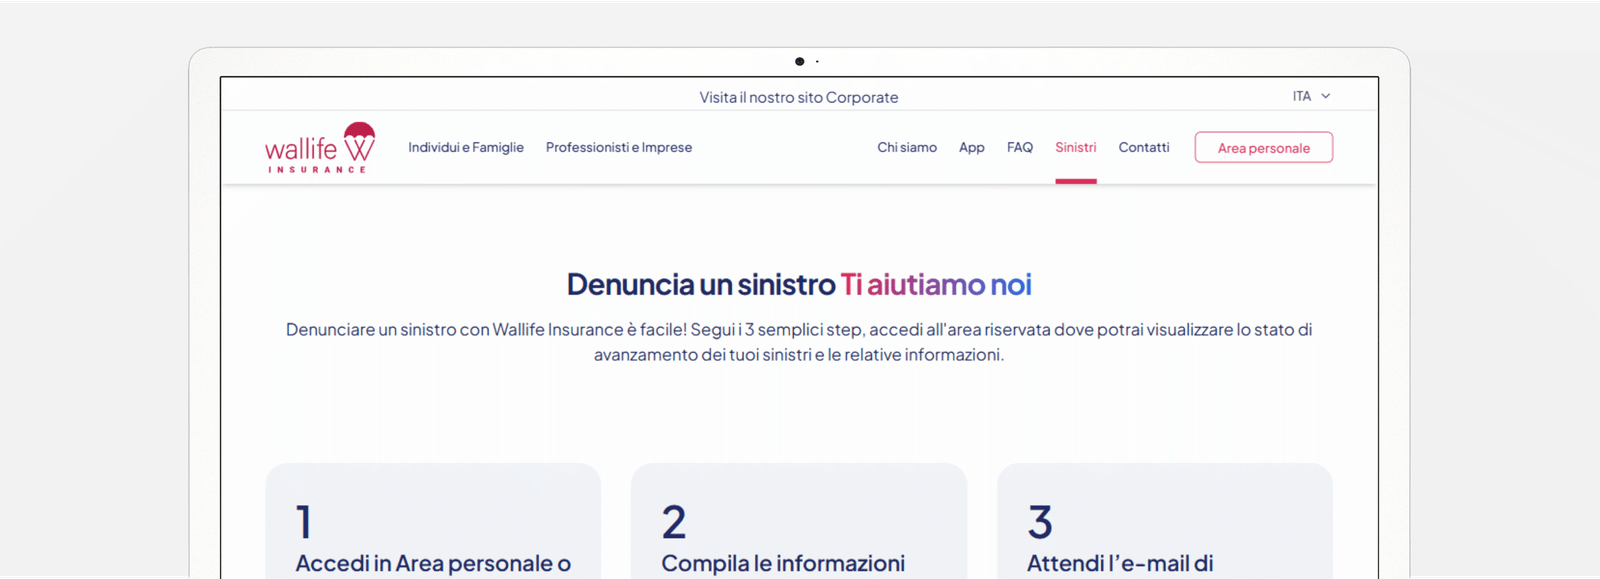
Task: Select step 2 Compila le informazioni card
Action: (x=799, y=521)
